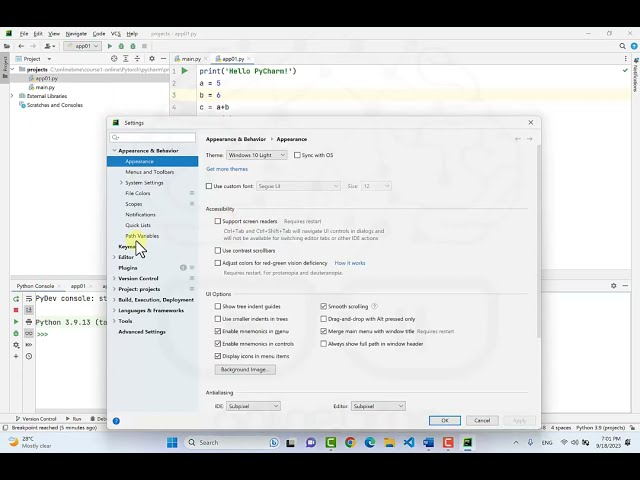Select main.py in Project tree

pos(45,87)
